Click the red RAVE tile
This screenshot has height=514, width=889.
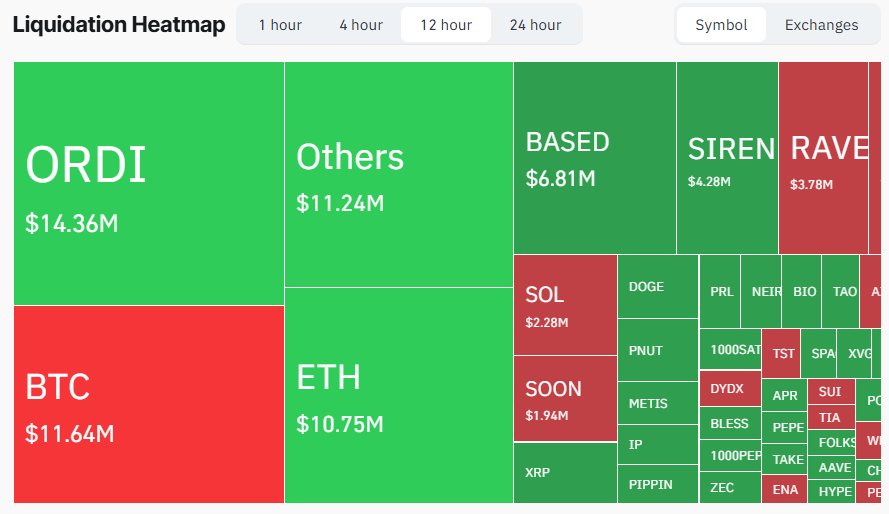click(x=823, y=157)
